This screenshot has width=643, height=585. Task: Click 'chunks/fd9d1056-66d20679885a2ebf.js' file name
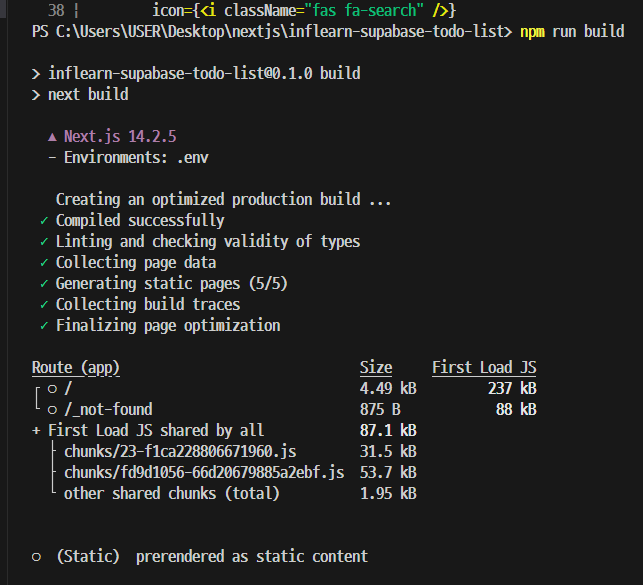click(x=204, y=473)
